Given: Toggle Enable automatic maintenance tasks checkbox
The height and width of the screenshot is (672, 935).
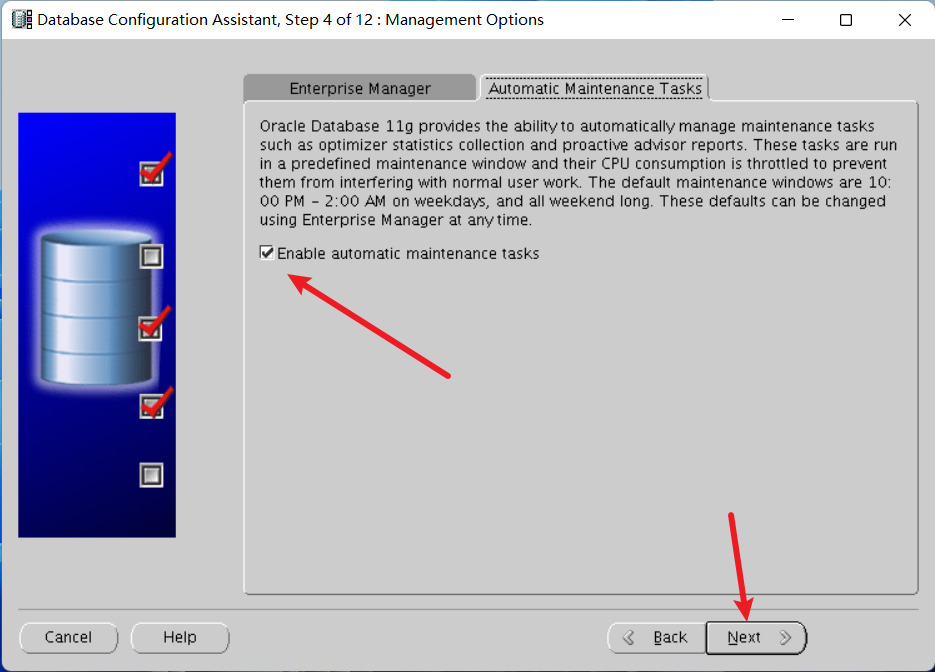Looking at the screenshot, I should (267, 253).
